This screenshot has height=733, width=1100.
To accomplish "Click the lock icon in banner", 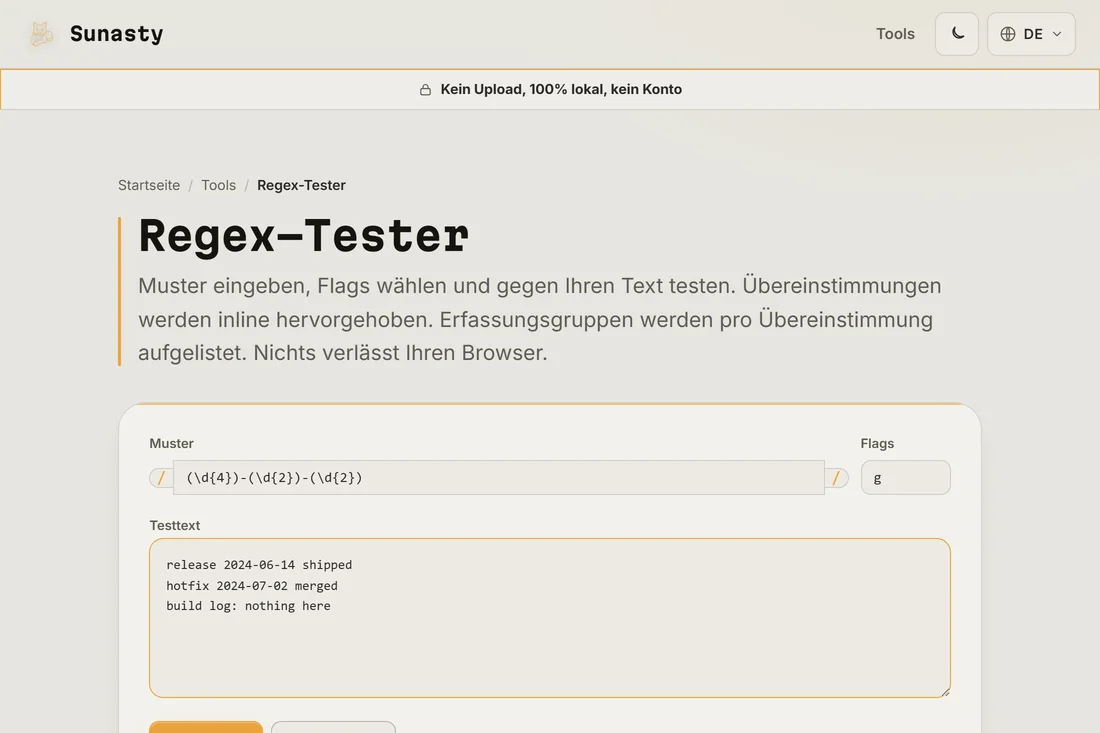I will (425, 90).
